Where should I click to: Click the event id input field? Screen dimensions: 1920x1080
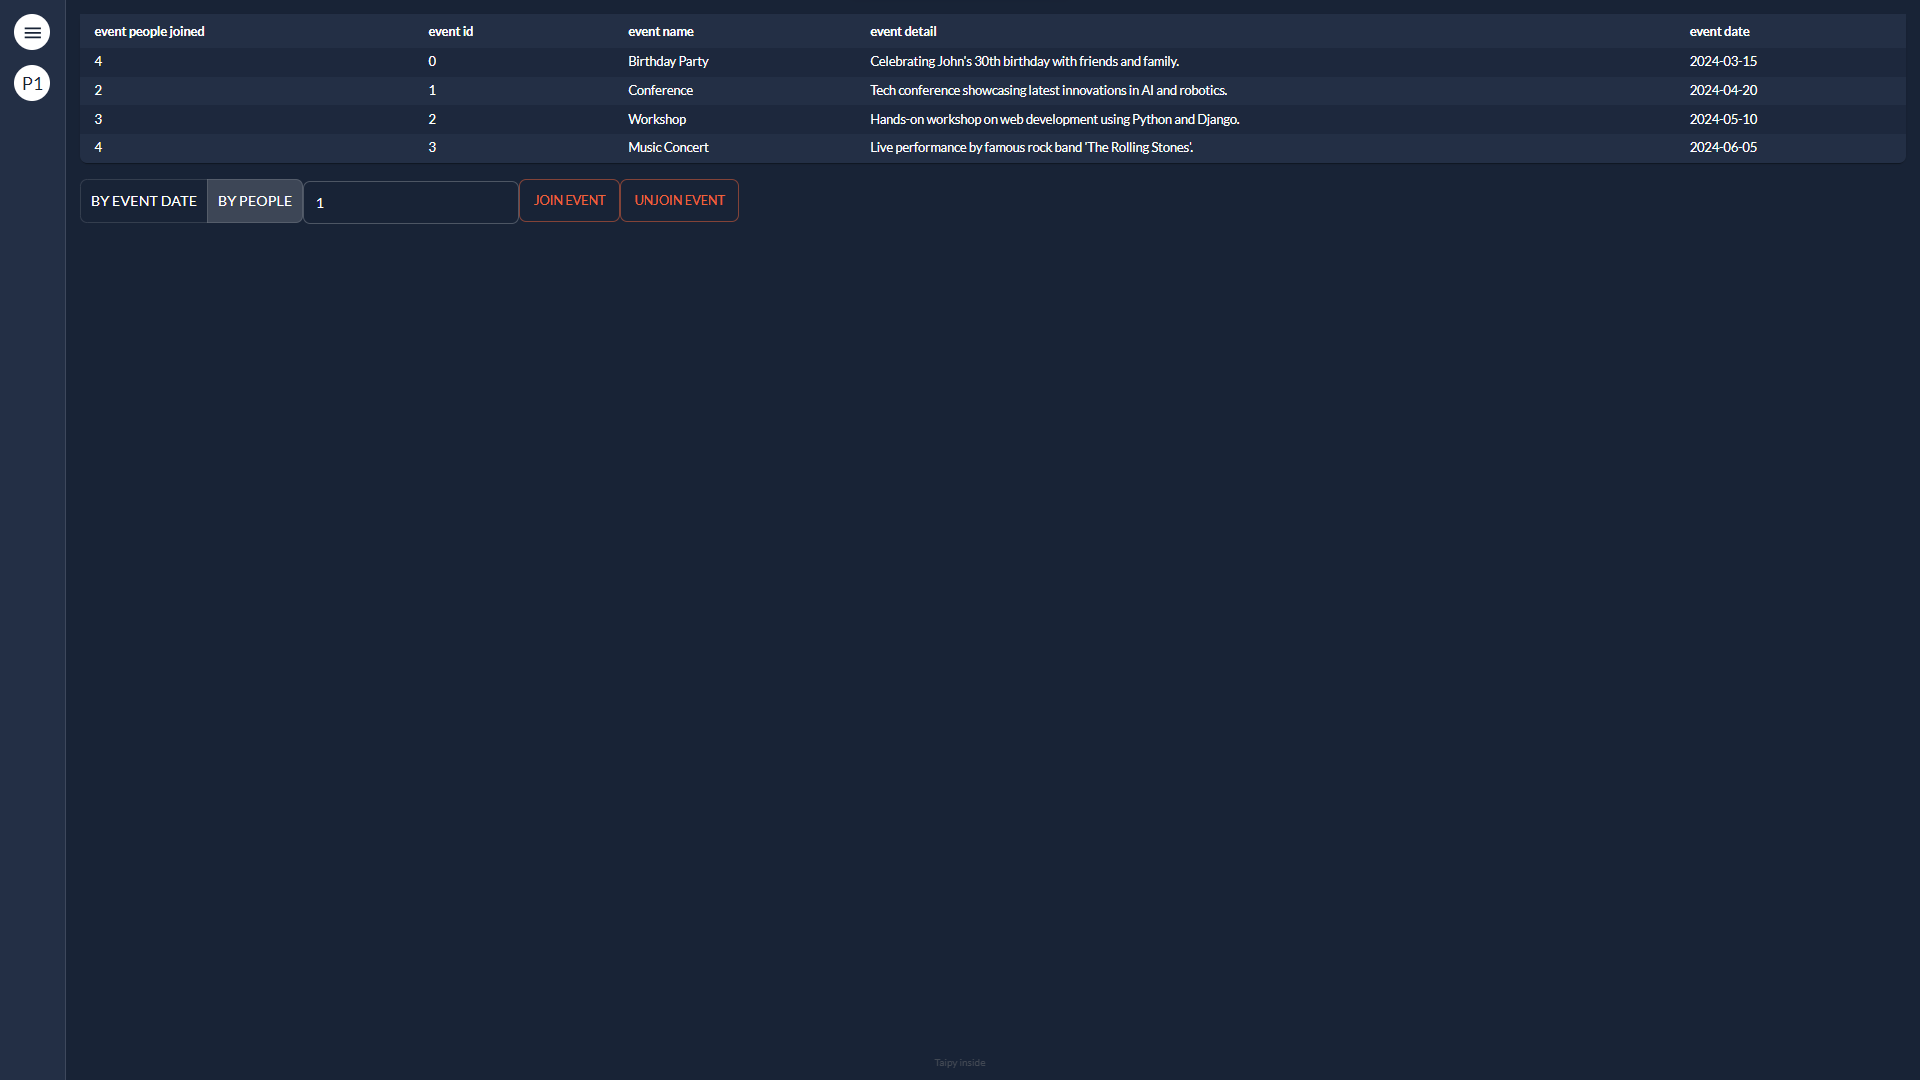[410, 202]
